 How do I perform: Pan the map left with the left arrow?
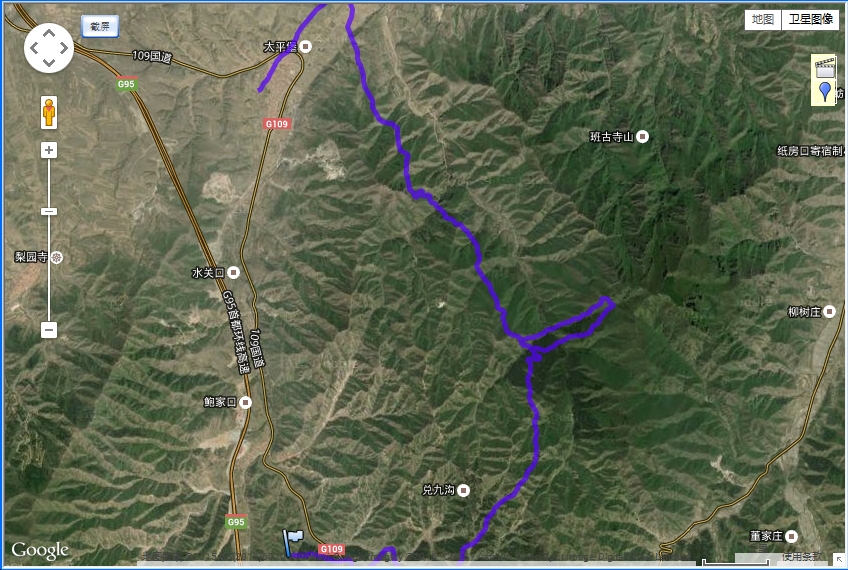(34, 48)
